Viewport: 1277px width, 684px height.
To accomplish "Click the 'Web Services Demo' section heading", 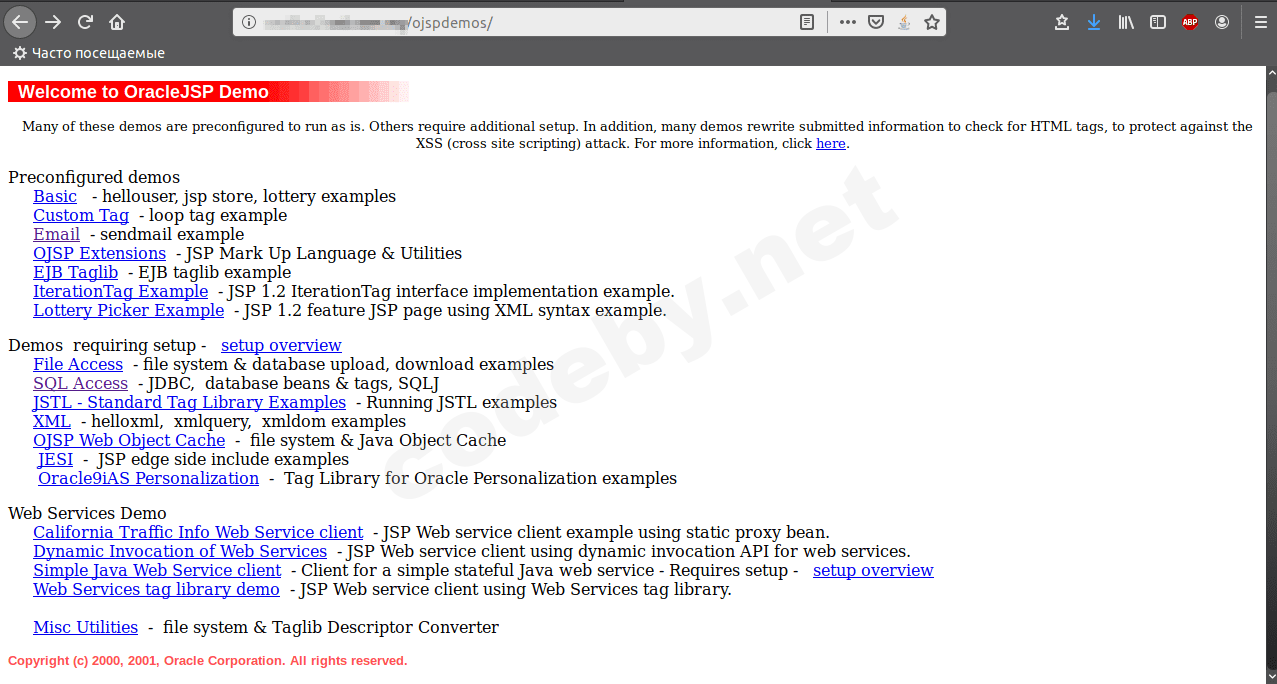I will pos(87,514).
